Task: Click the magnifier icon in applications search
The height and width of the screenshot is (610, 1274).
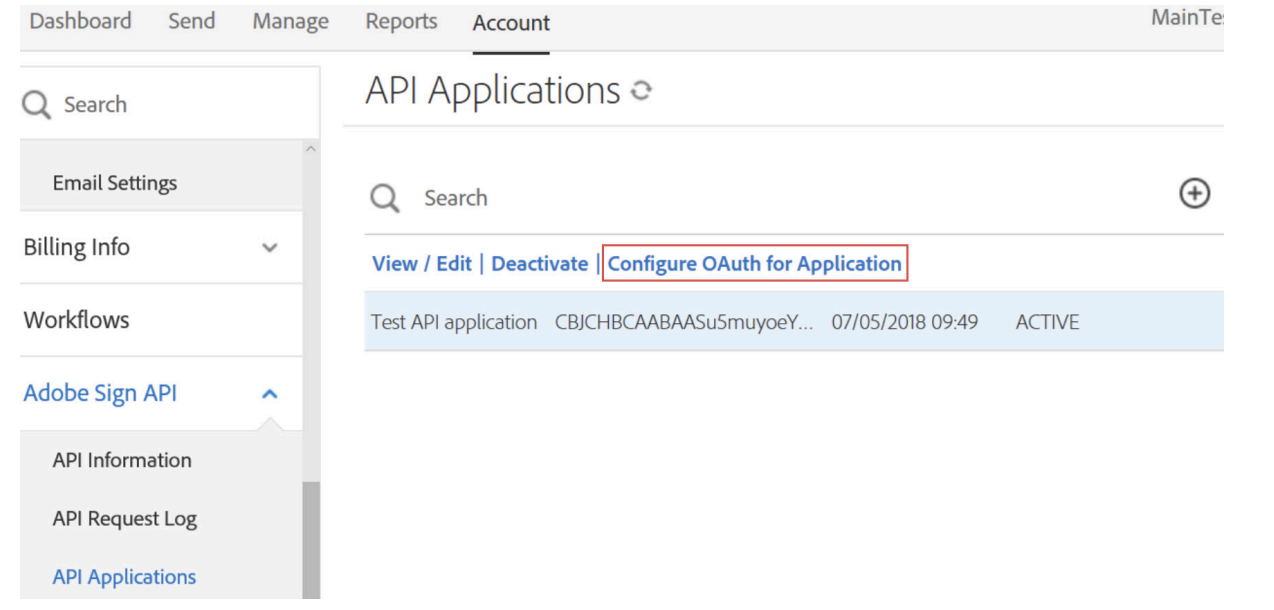Action: [x=385, y=198]
